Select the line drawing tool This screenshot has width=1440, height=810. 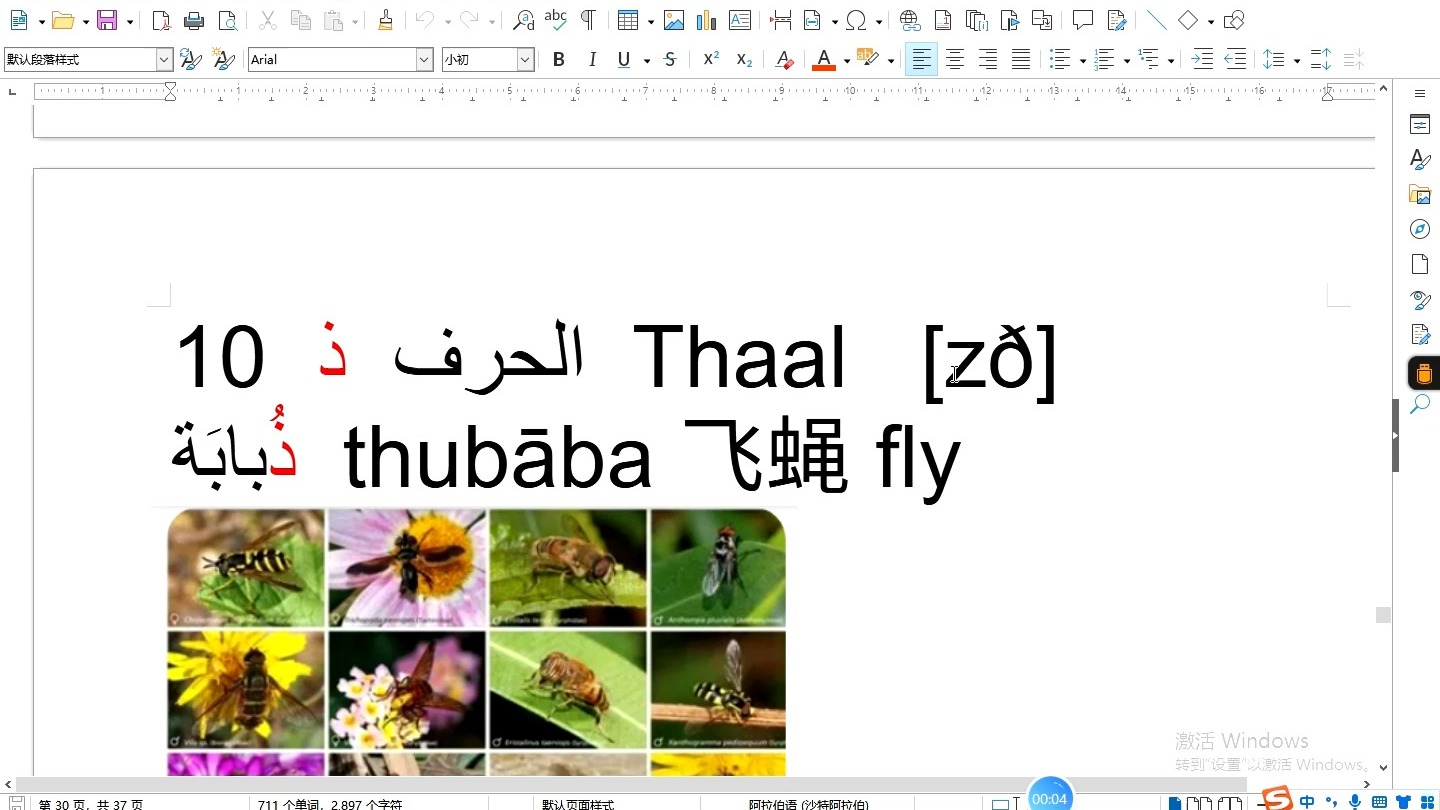point(1156,20)
